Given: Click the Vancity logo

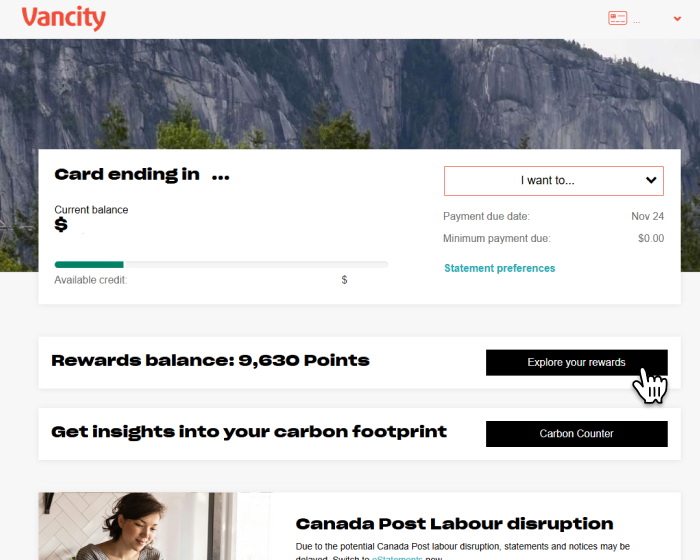Looking at the screenshot, I should coord(63,18).
